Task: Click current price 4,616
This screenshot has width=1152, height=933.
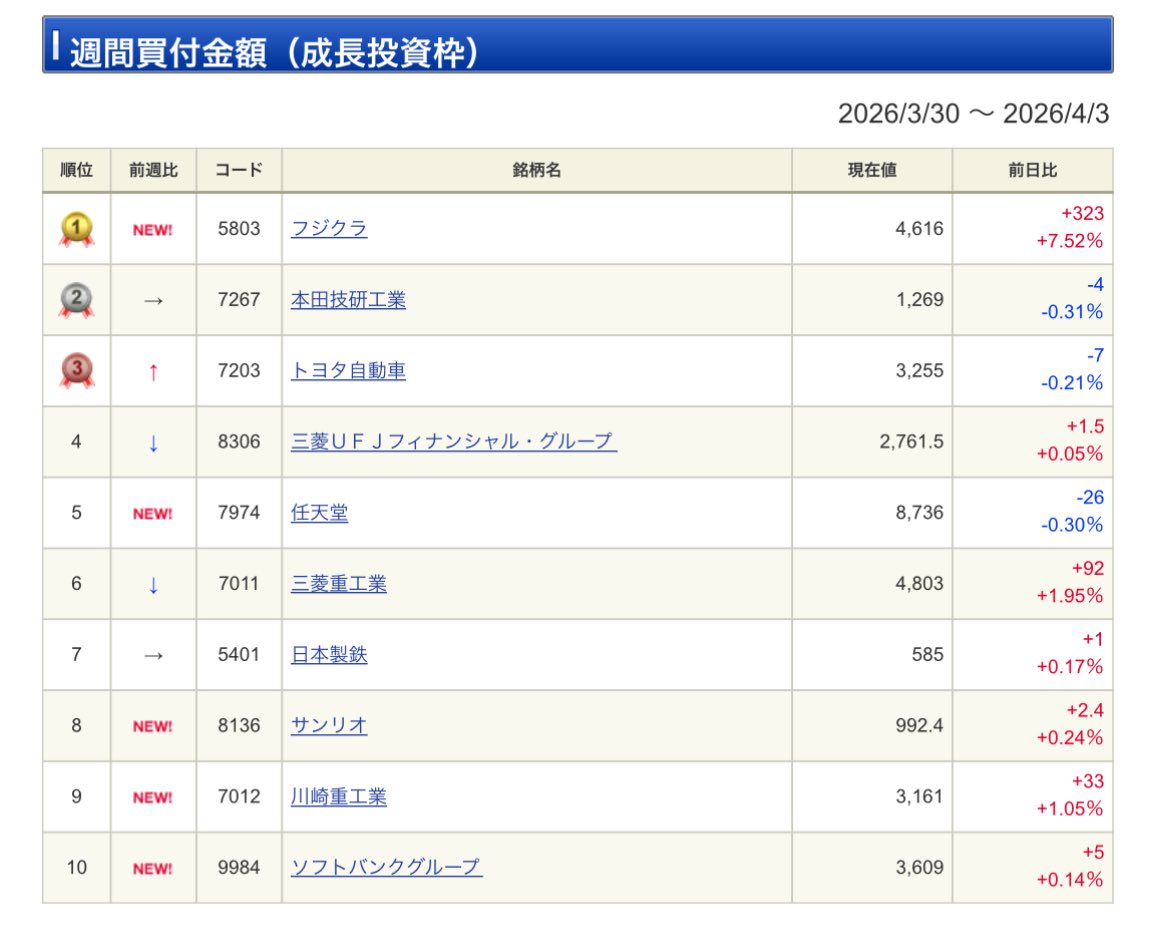Action: (919, 228)
